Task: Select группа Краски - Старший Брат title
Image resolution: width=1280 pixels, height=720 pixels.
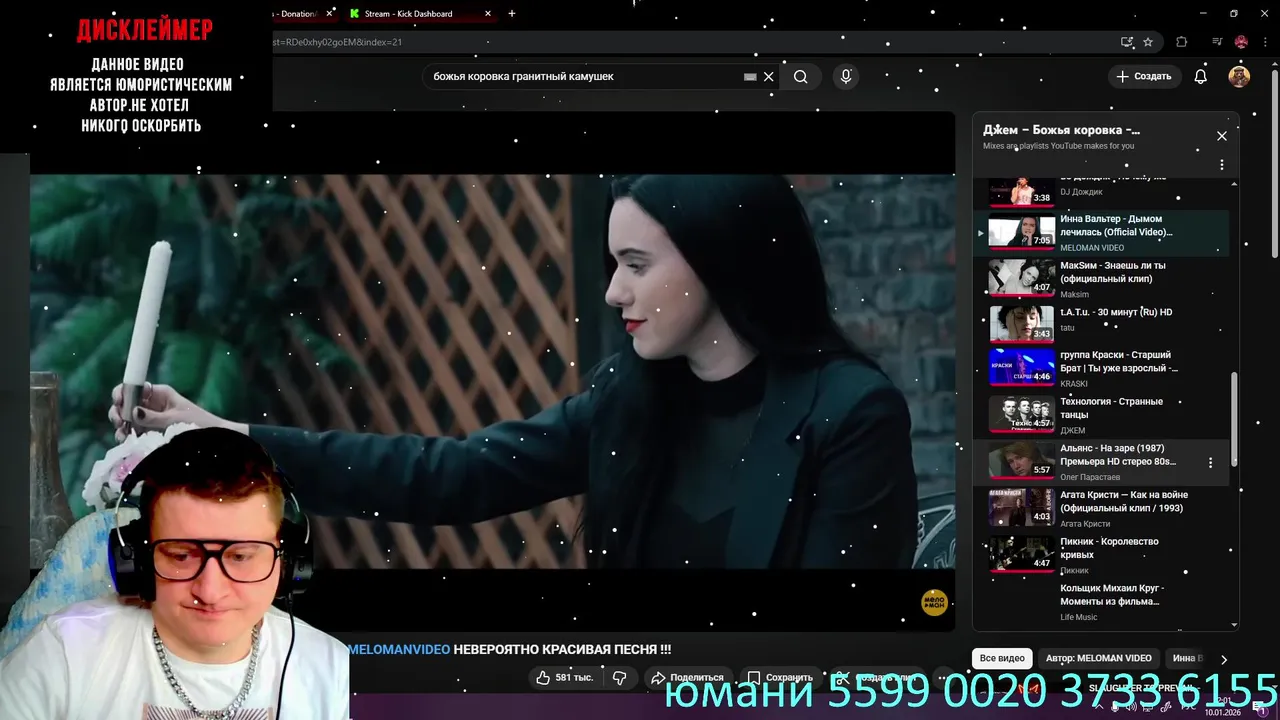Action: click(1119, 361)
